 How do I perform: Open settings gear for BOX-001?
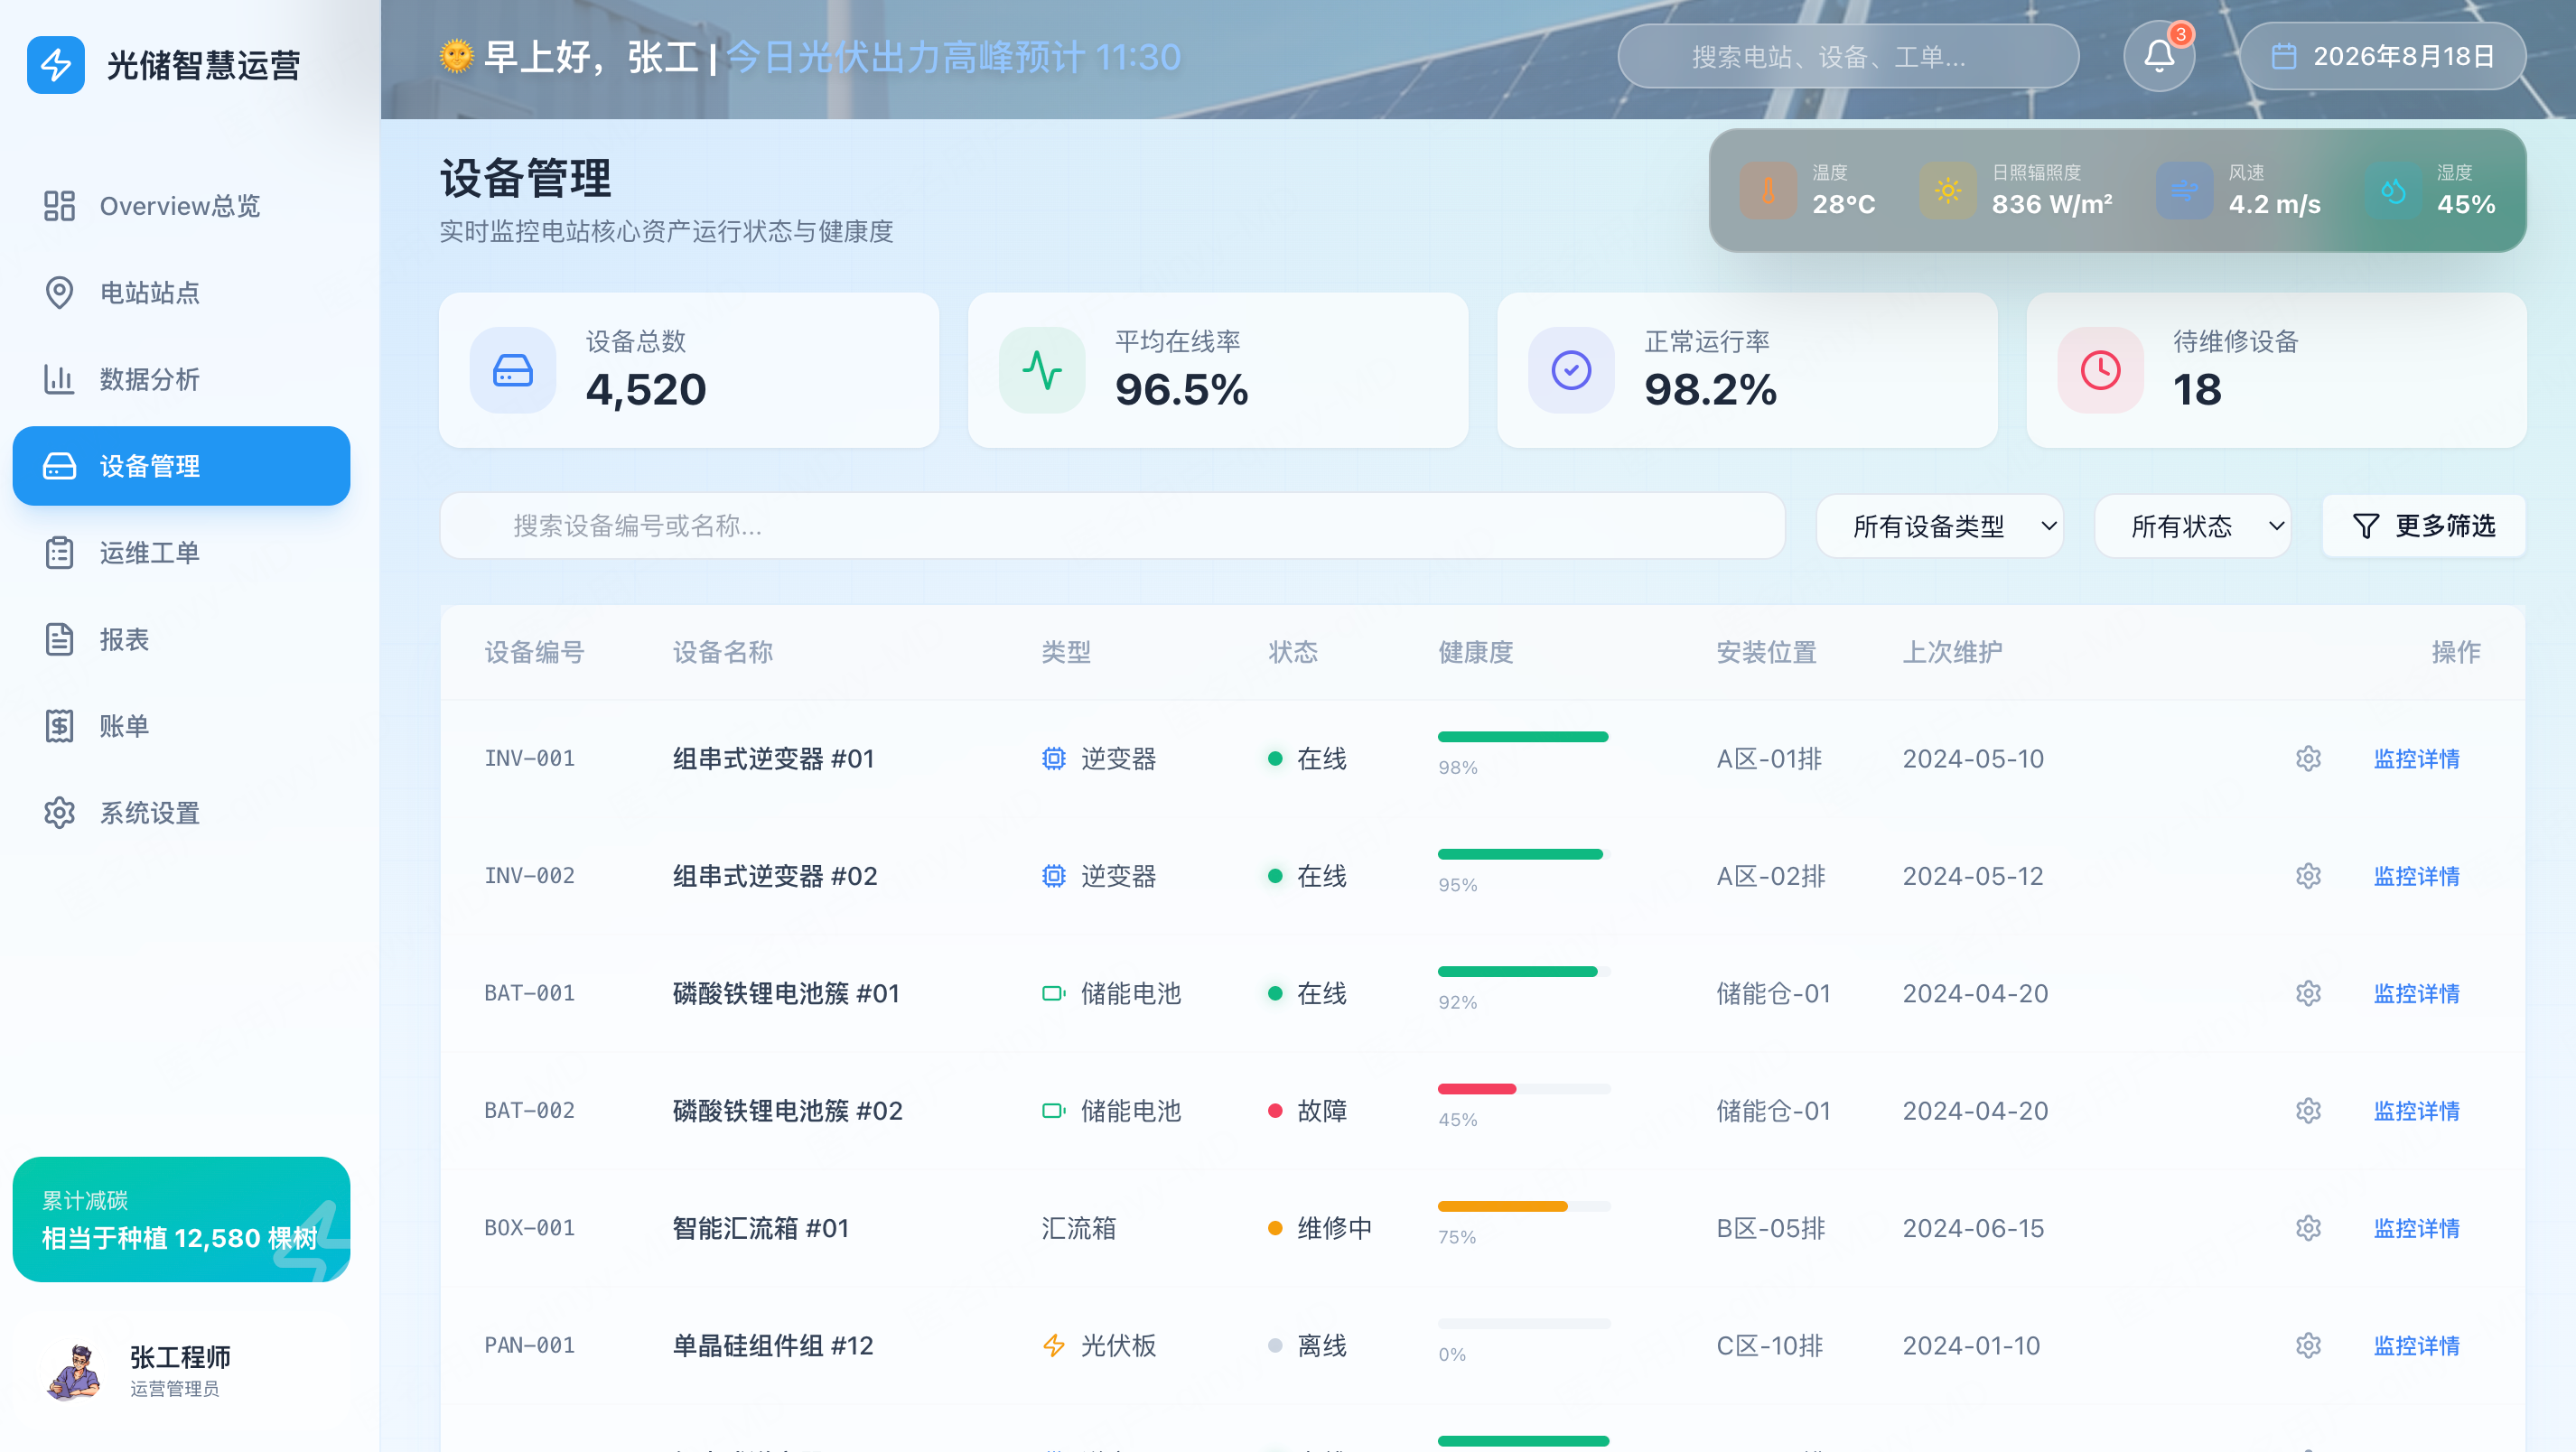click(x=2308, y=1228)
